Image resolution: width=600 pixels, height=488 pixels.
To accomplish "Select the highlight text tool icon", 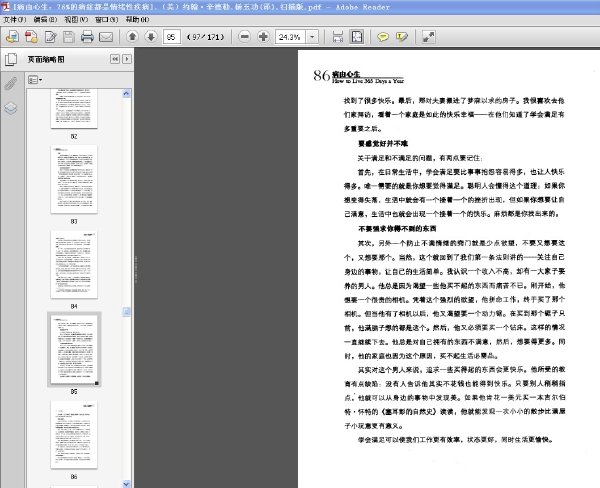I will (x=401, y=37).
